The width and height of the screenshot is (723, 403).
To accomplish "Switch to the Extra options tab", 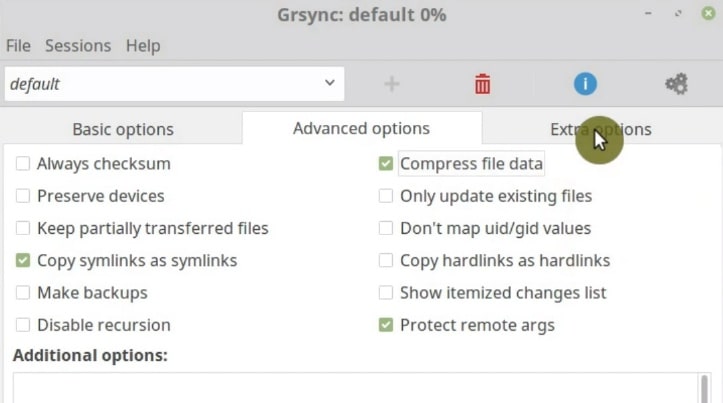I will [601, 129].
